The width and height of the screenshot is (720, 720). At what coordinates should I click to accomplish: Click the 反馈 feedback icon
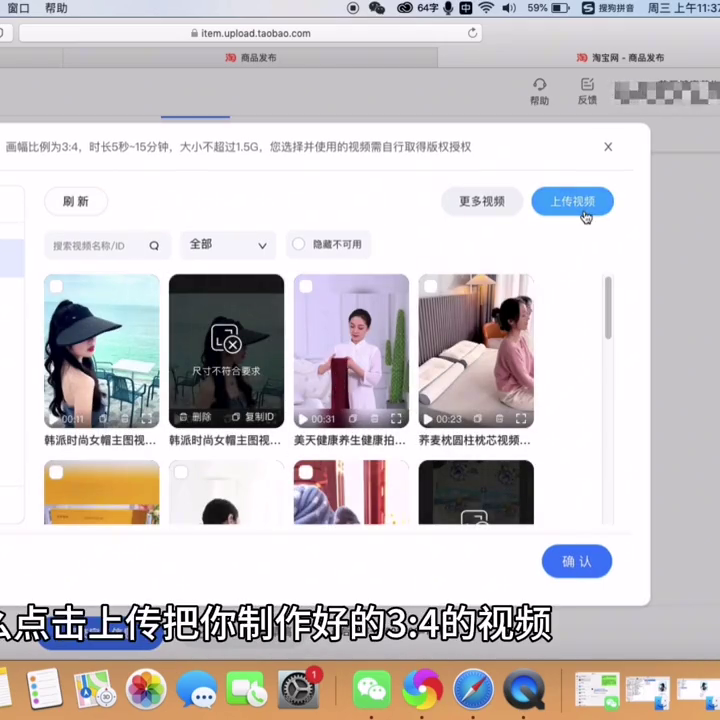587,91
